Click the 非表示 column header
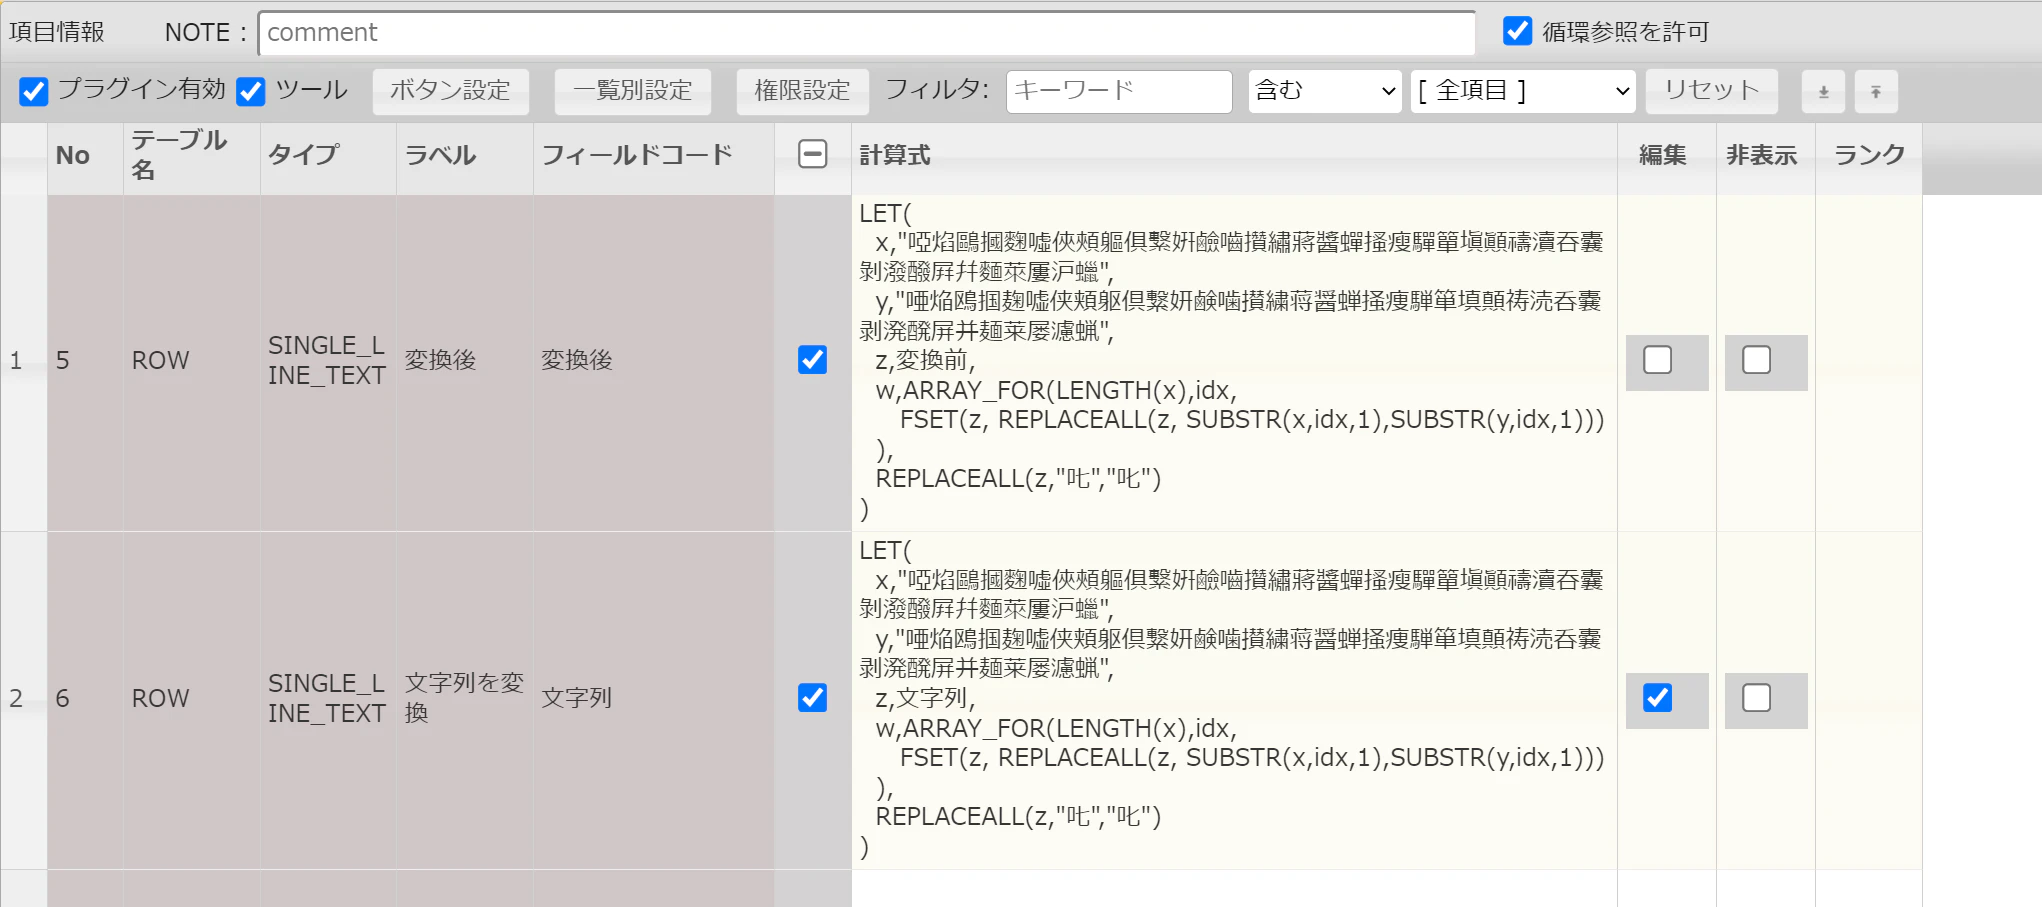2042x907 pixels. 1766,158
